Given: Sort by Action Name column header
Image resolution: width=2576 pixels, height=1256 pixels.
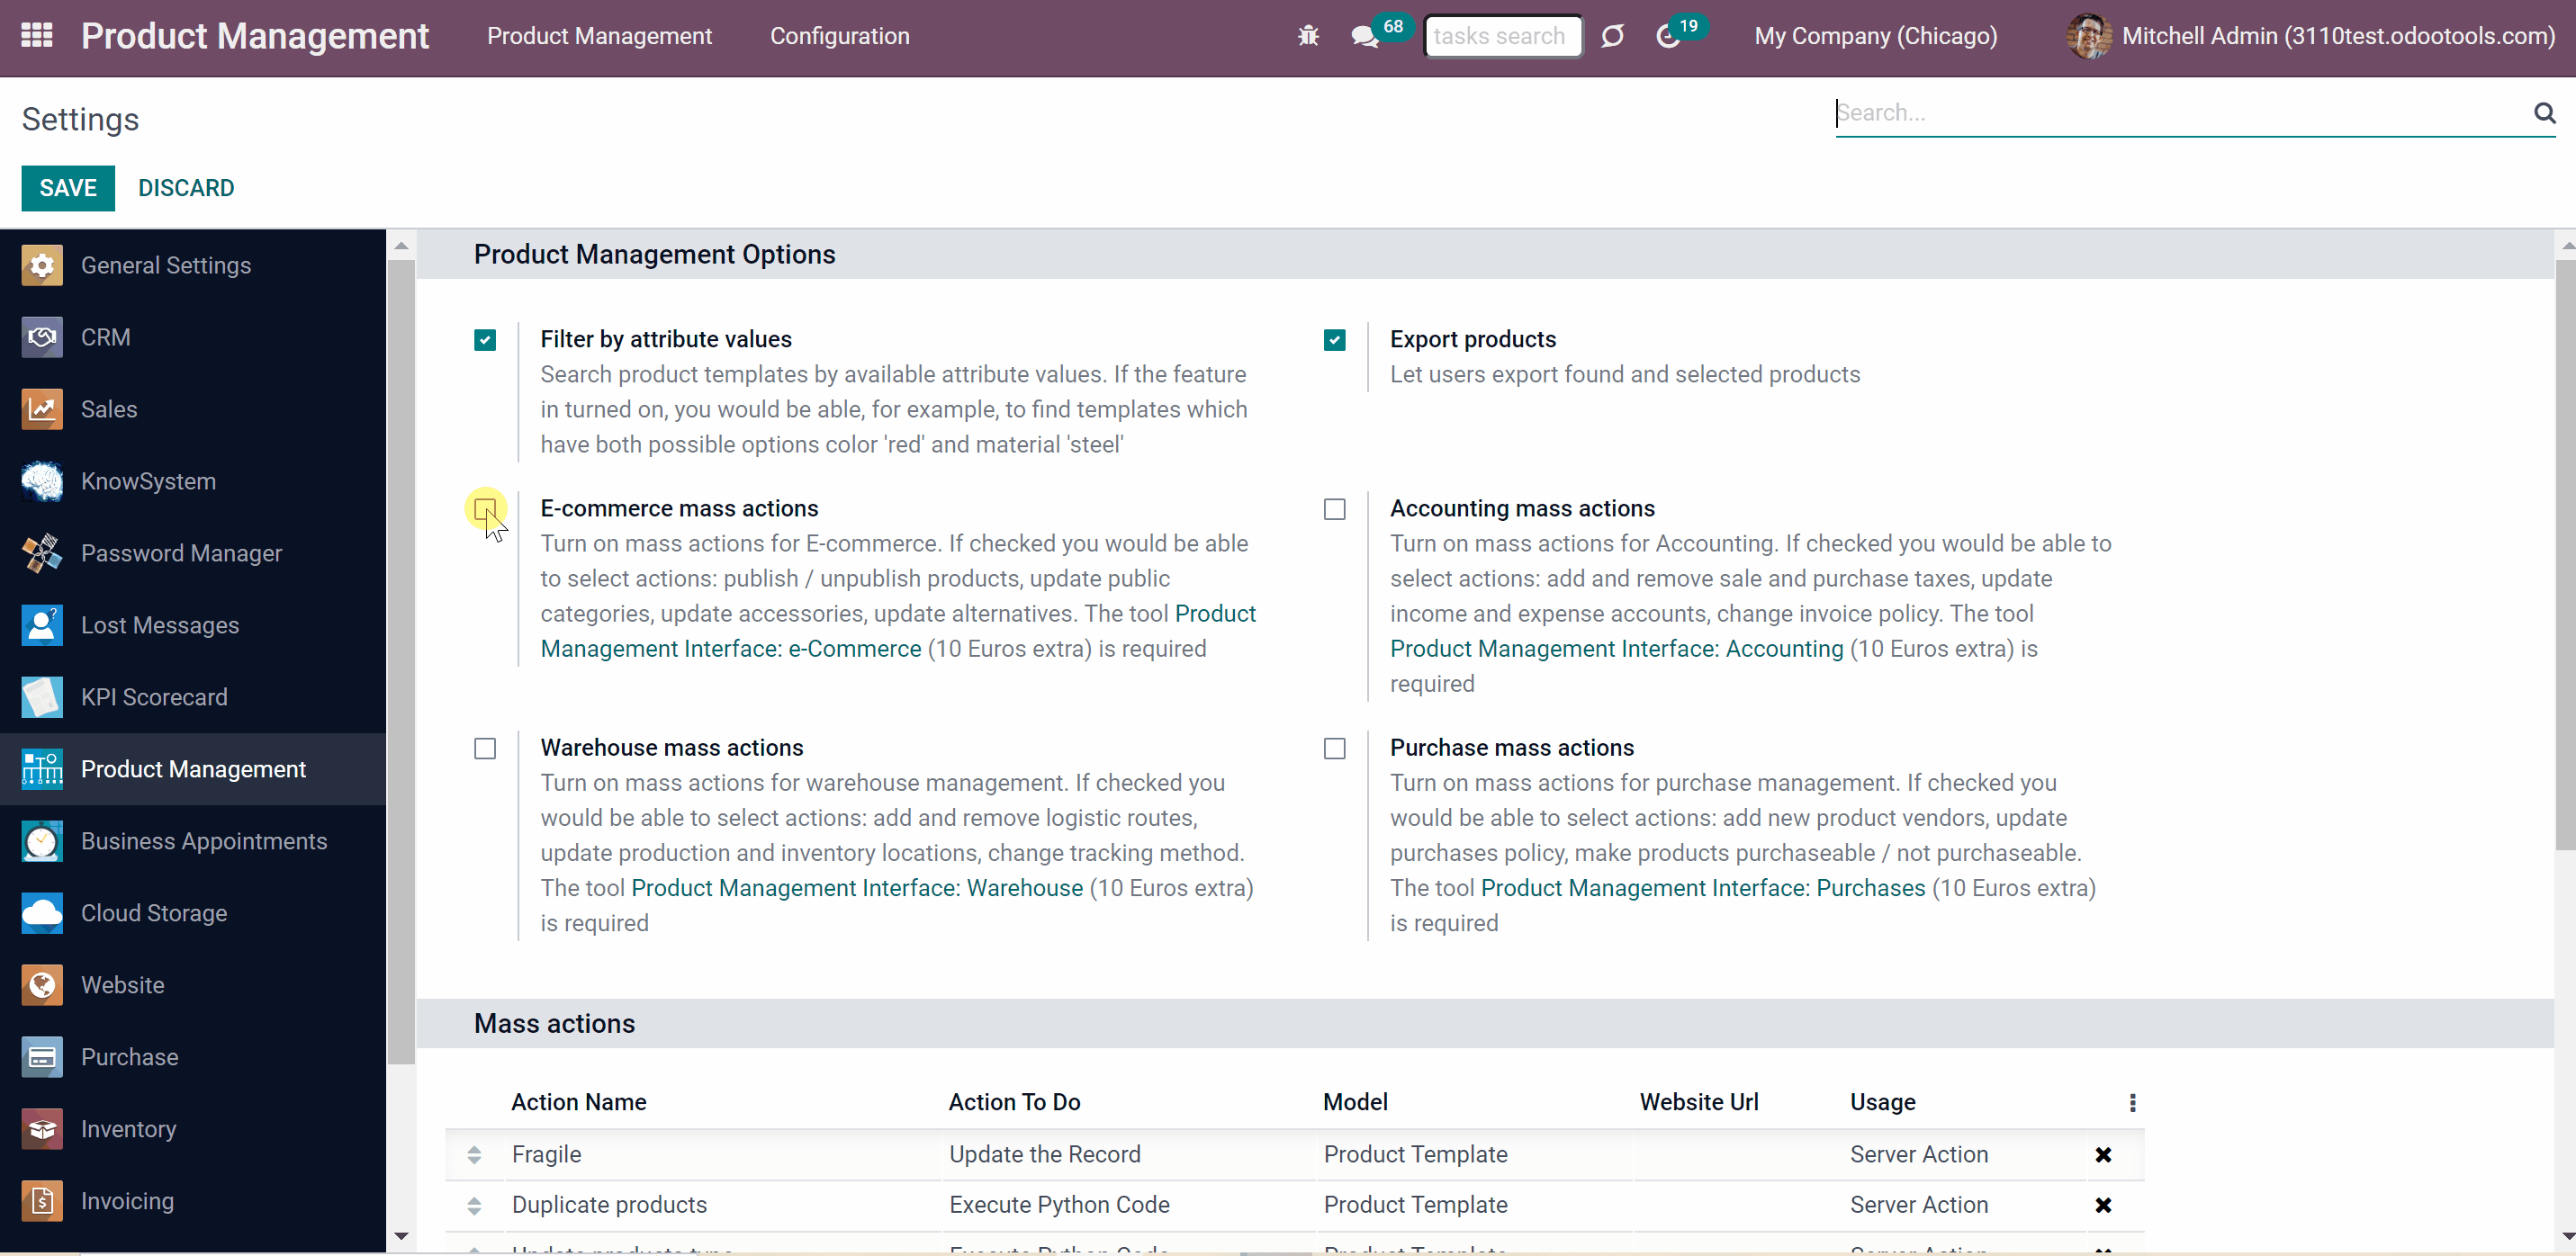Looking at the screenshot, I should pos(578,1102).
